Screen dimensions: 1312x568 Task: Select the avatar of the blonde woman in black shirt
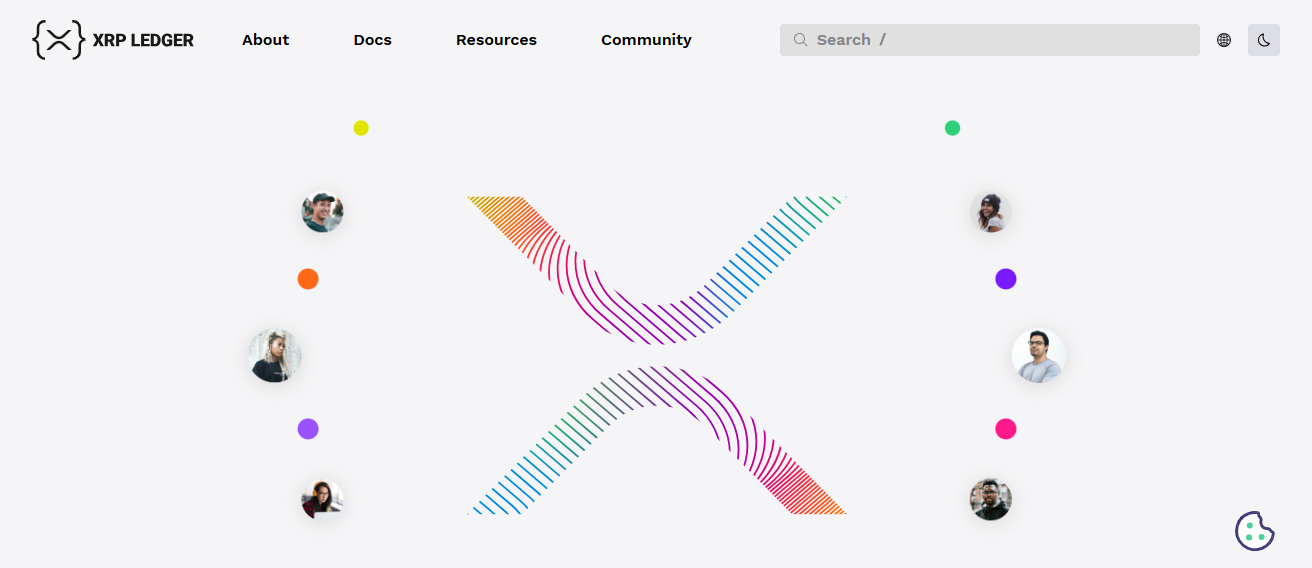coord(274,356)
